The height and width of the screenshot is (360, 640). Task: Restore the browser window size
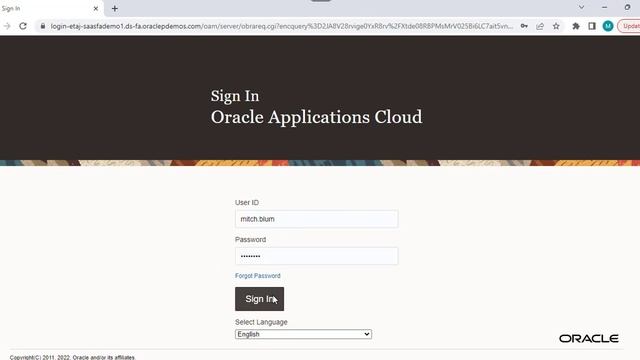(627, 7)
